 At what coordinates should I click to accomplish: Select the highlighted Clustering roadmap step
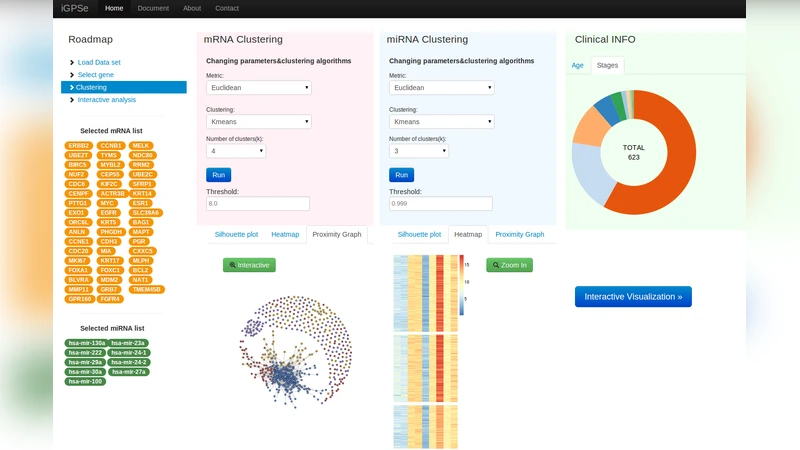click(x=123, y=87)
